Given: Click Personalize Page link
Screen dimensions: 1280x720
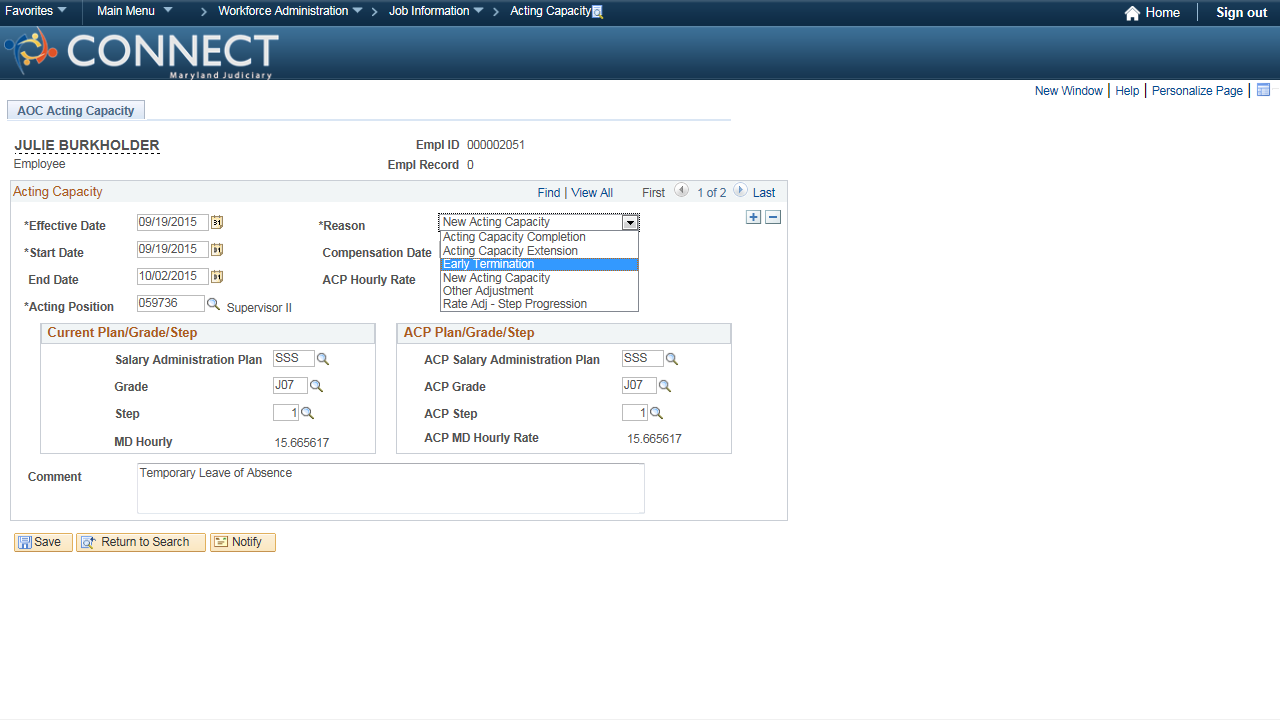Looking at the screenshot, I should pos(1197,91).
